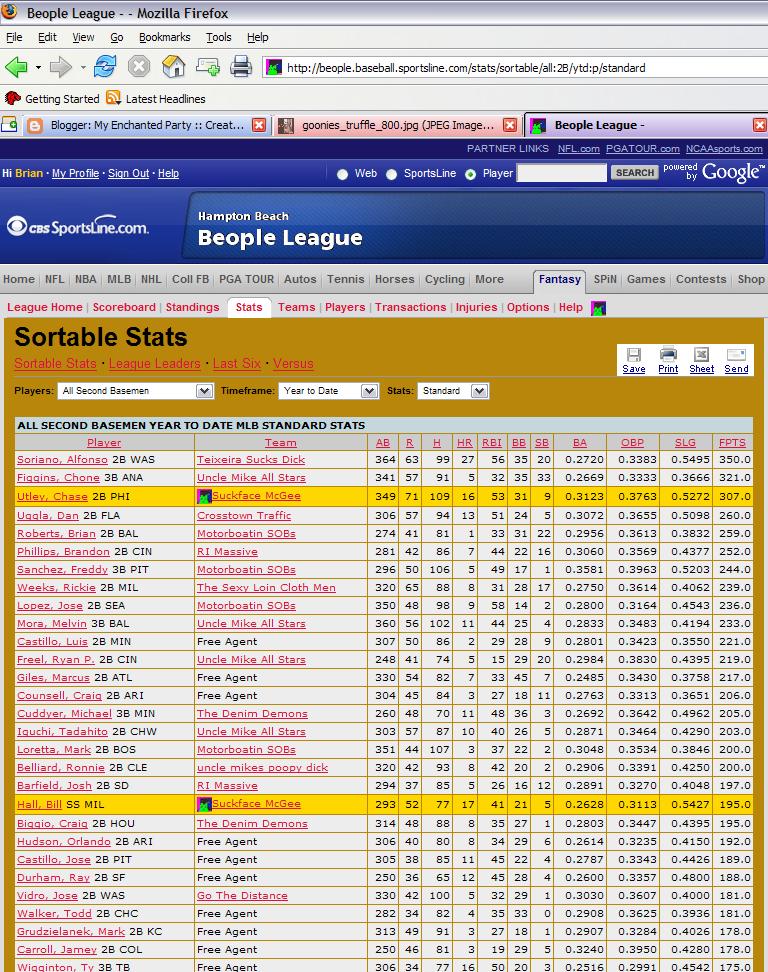Open the Transactions league tab

[x=410, y=307]
